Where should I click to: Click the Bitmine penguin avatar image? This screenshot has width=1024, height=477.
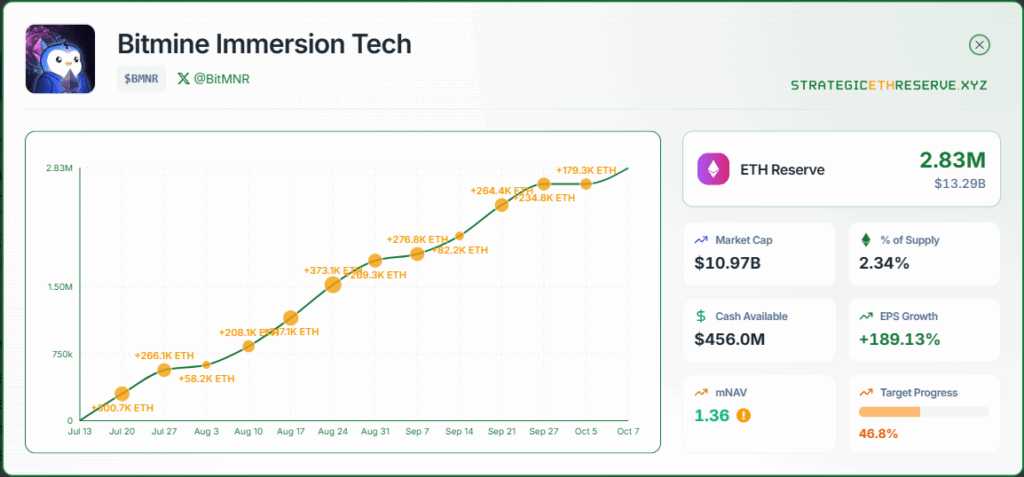coord(60,58)
